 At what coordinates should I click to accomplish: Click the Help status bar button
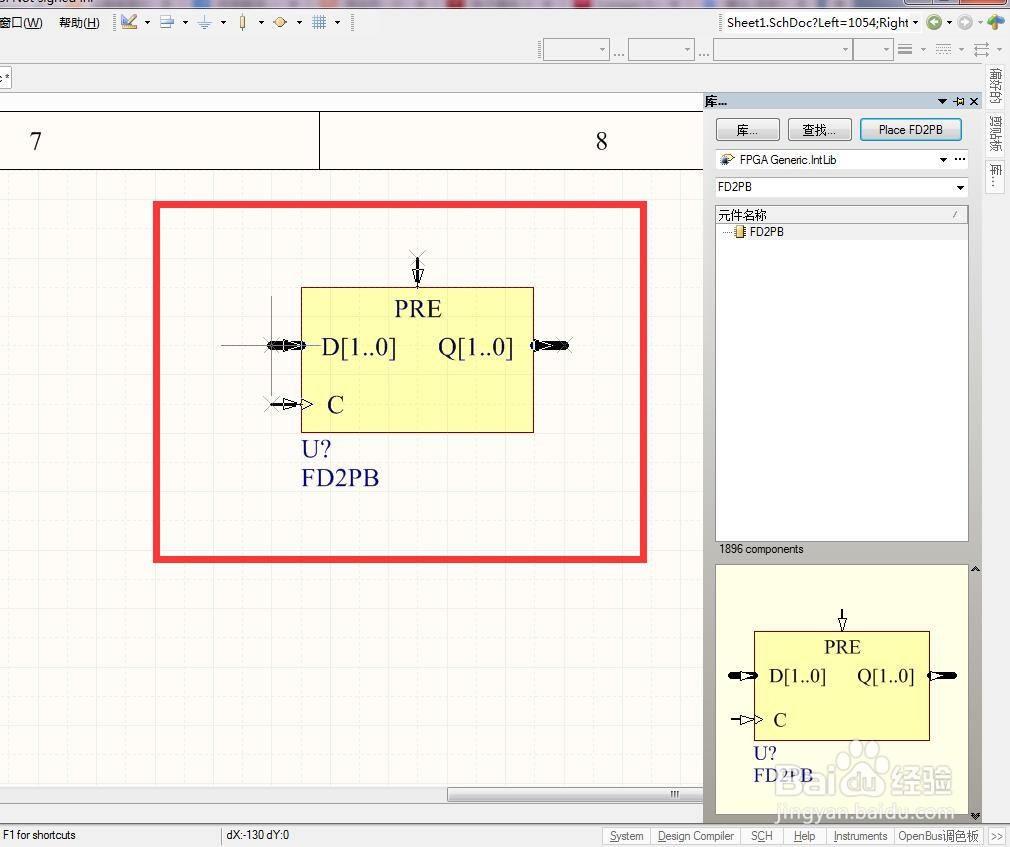[x=804, y=836]
